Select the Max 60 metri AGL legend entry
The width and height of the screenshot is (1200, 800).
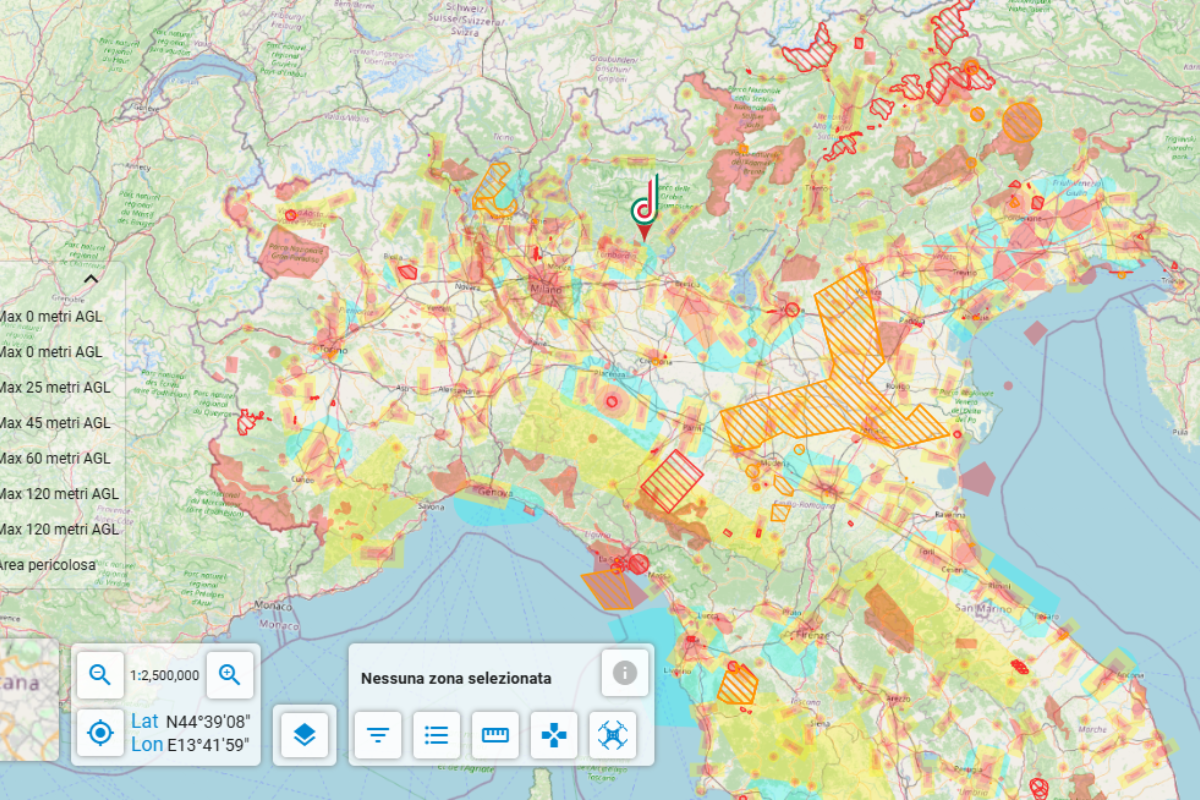55,458
